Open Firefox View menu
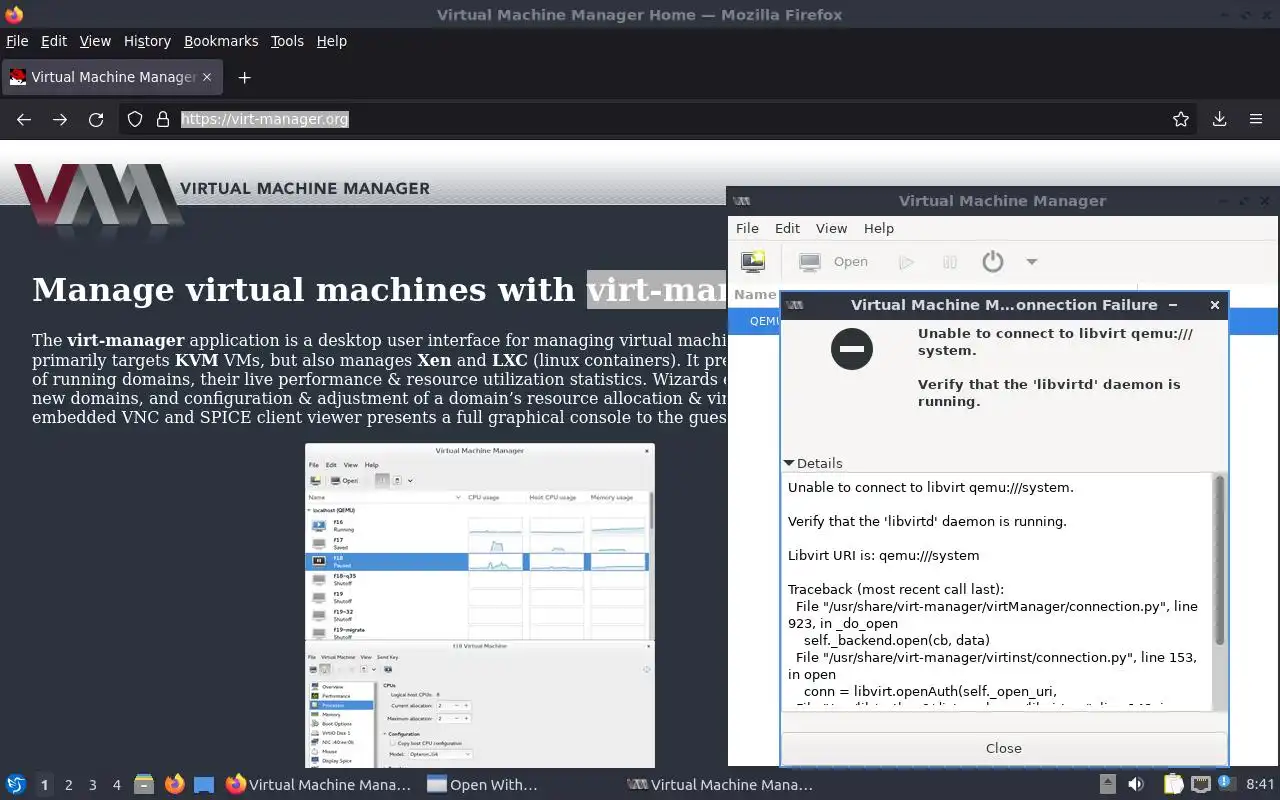Screen dimensions: 1280x800 click(x=95, y=41)
